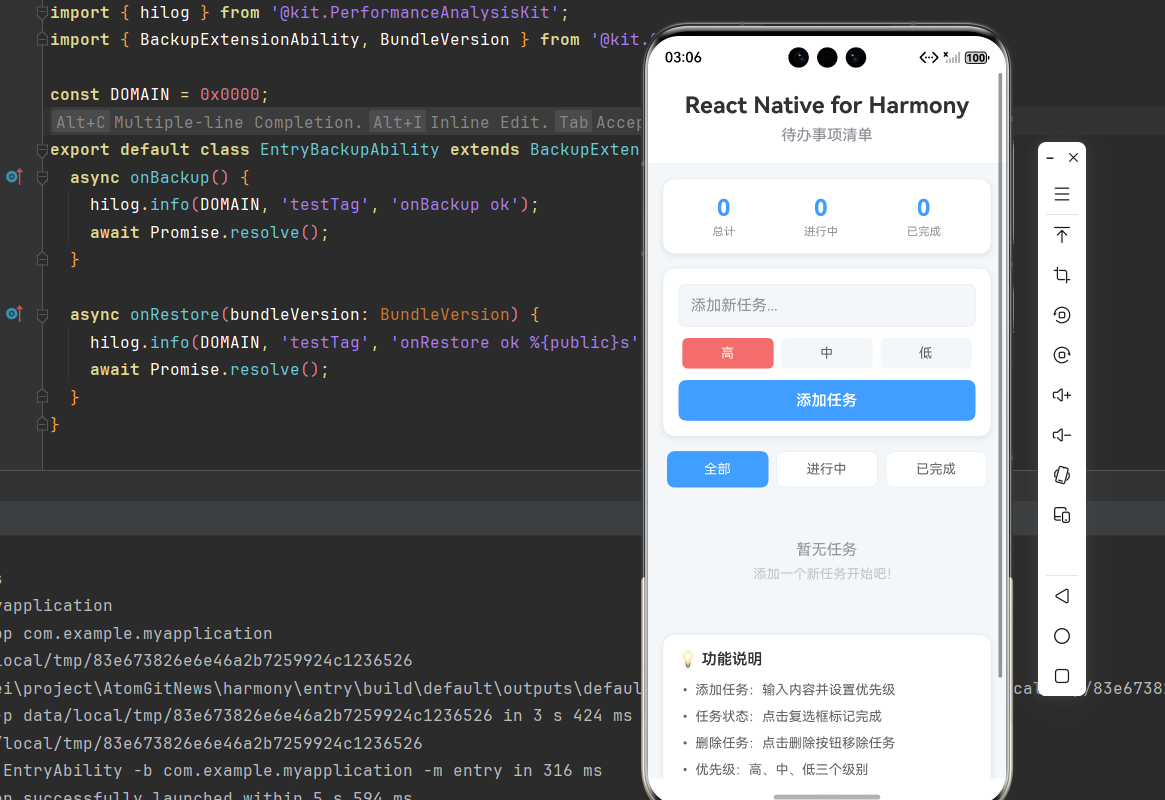Screen dimensions: 1165x800
Task: Click the 待办事项清单 subtitle
Action: 826,134
